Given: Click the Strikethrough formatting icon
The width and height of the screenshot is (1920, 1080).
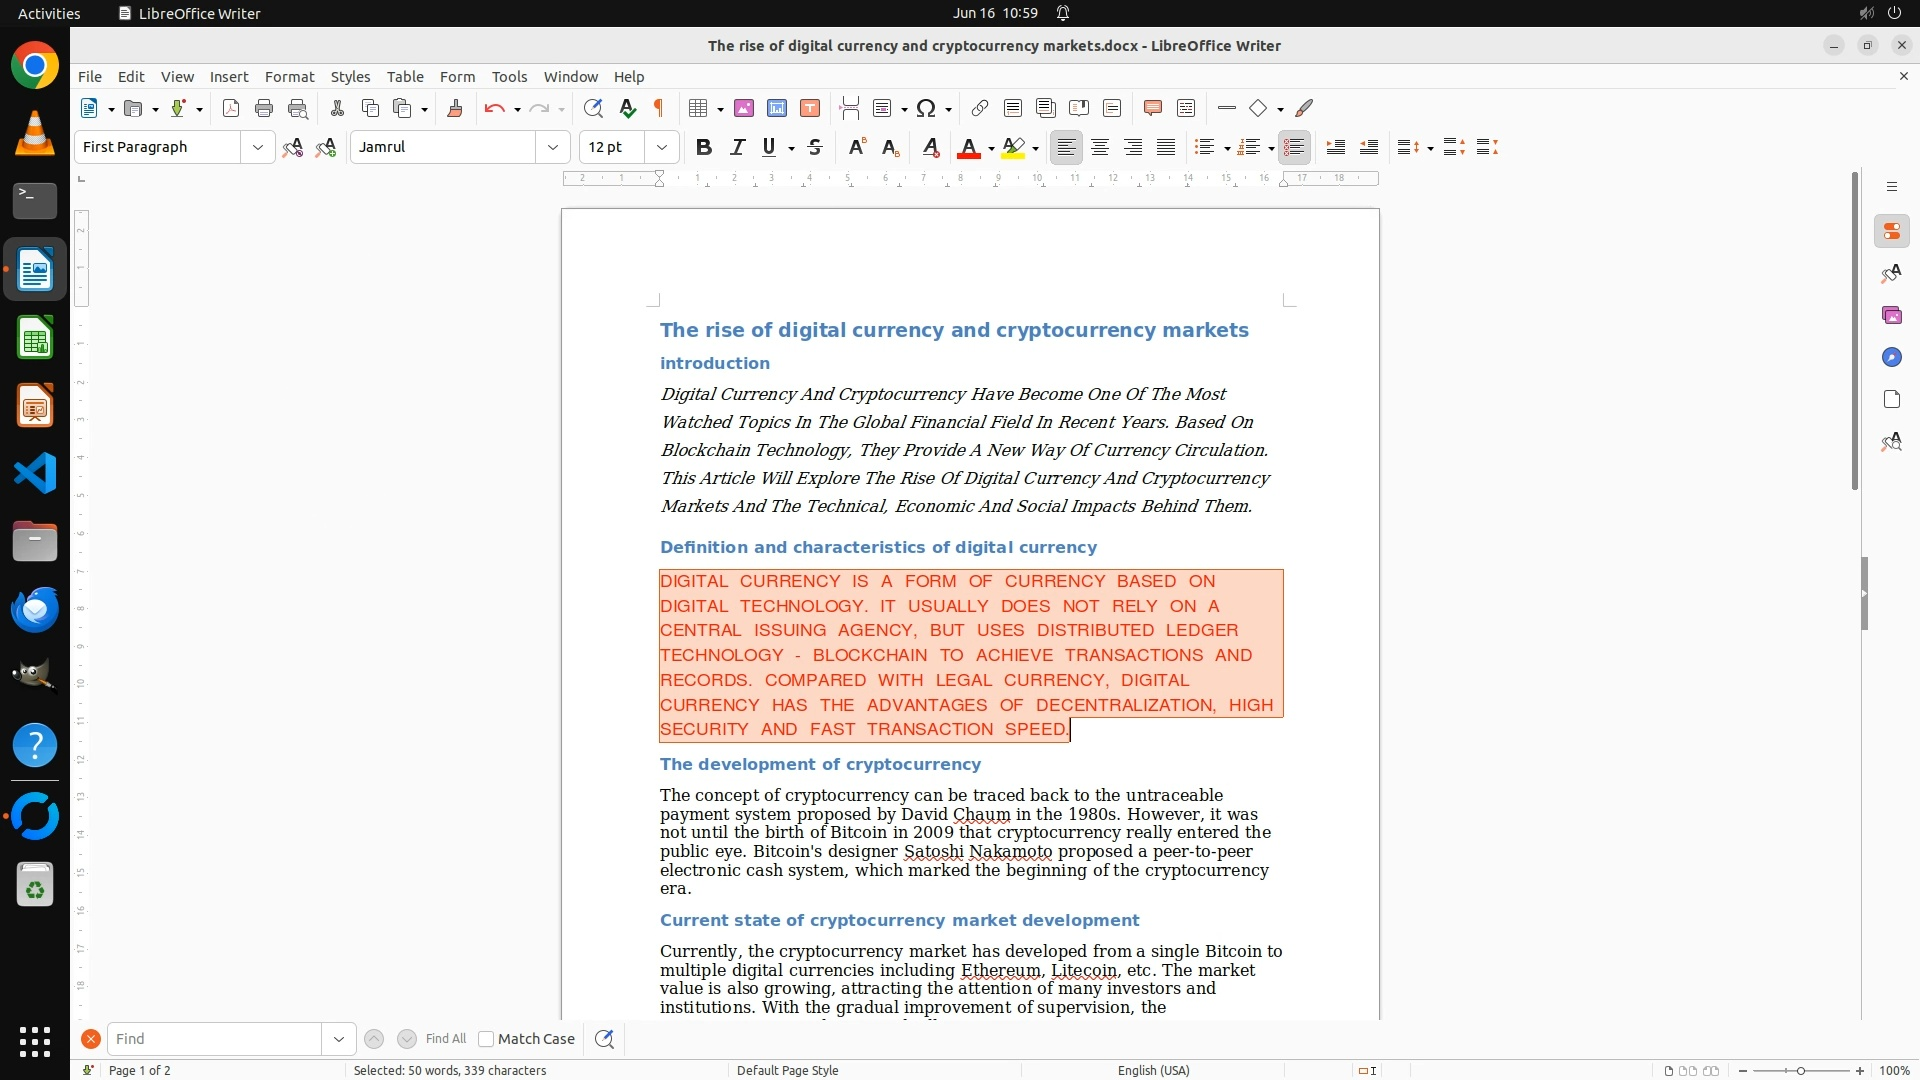Looking at the screenshot, I should [x=815, y=147].
